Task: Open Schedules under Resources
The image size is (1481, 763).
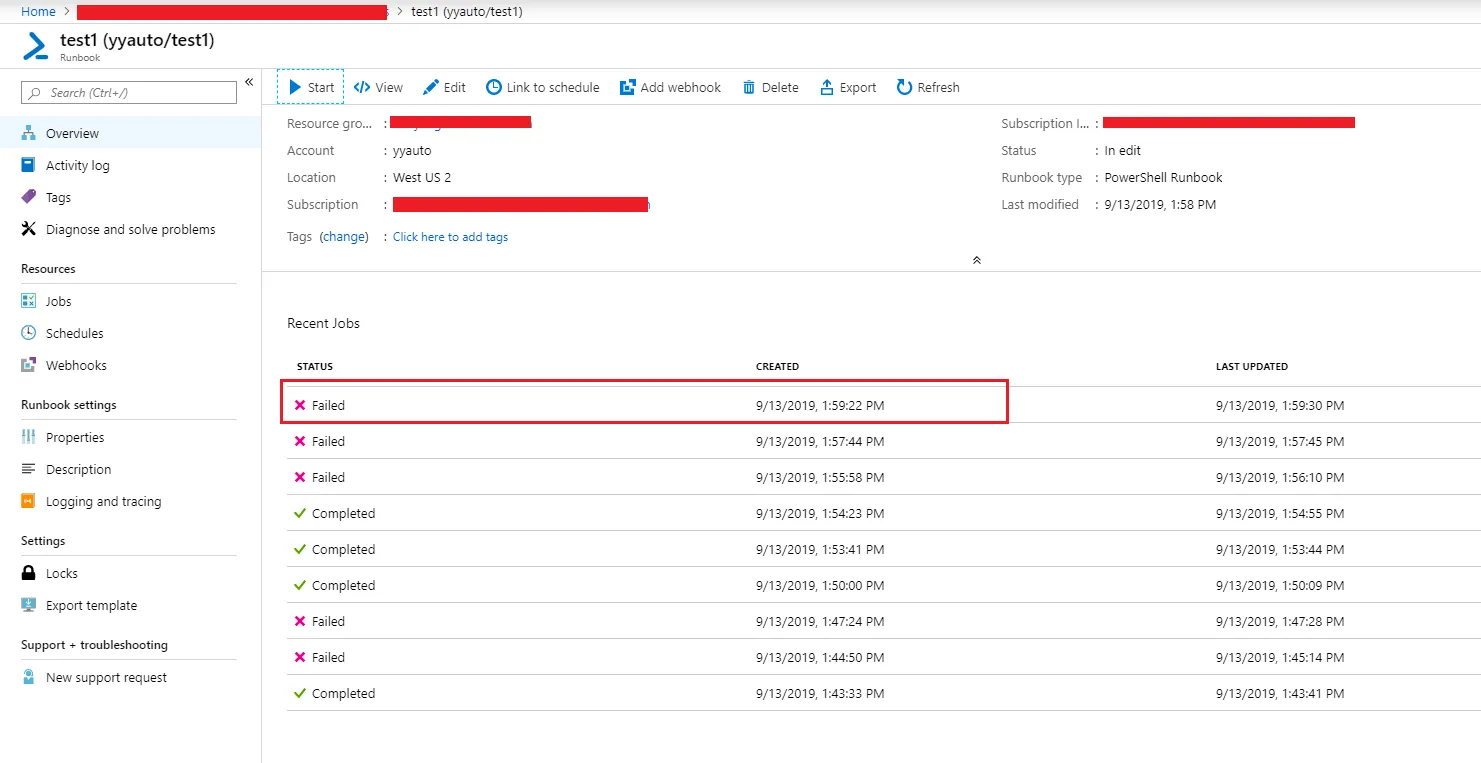Action: tap(130, 333)
